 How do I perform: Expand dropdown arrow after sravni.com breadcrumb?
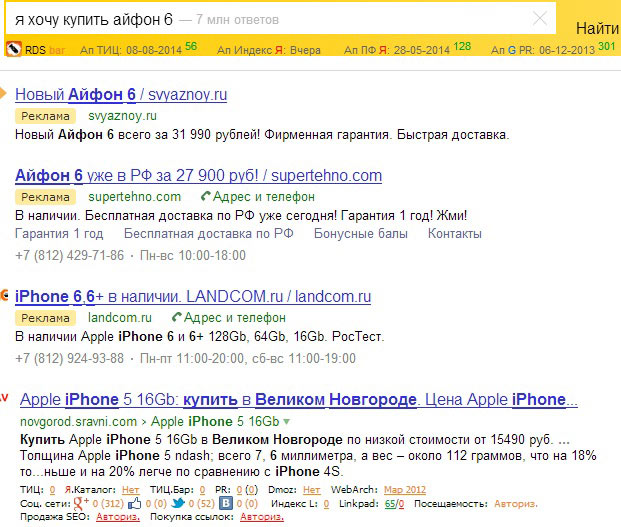click(x=287, y=422)
